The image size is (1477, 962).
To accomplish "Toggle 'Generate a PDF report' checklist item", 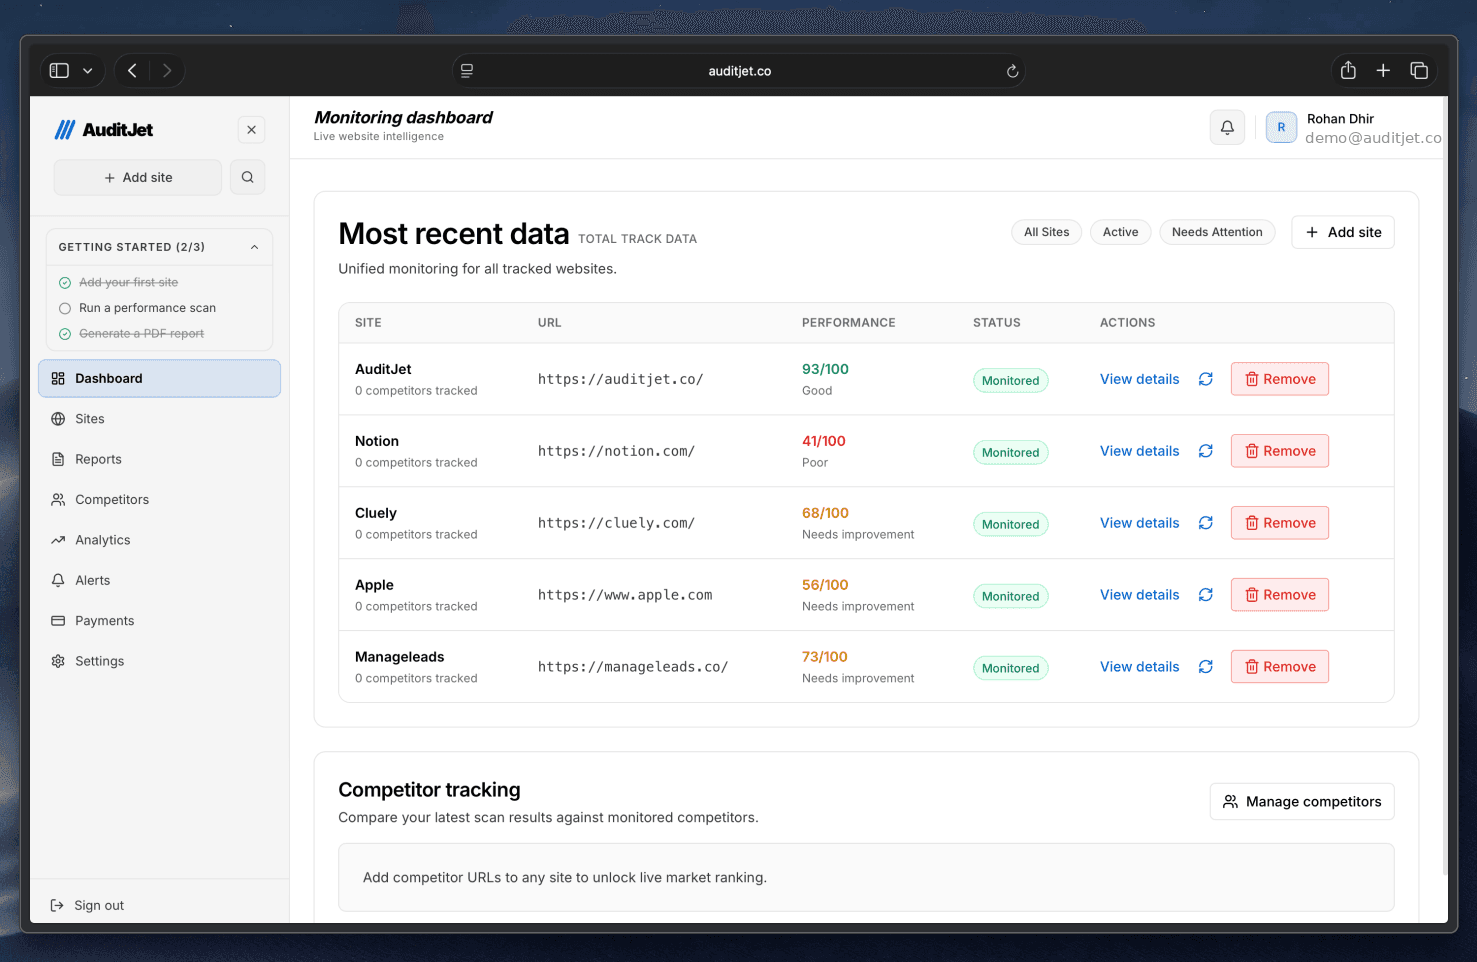I will (x=131, y=334).
